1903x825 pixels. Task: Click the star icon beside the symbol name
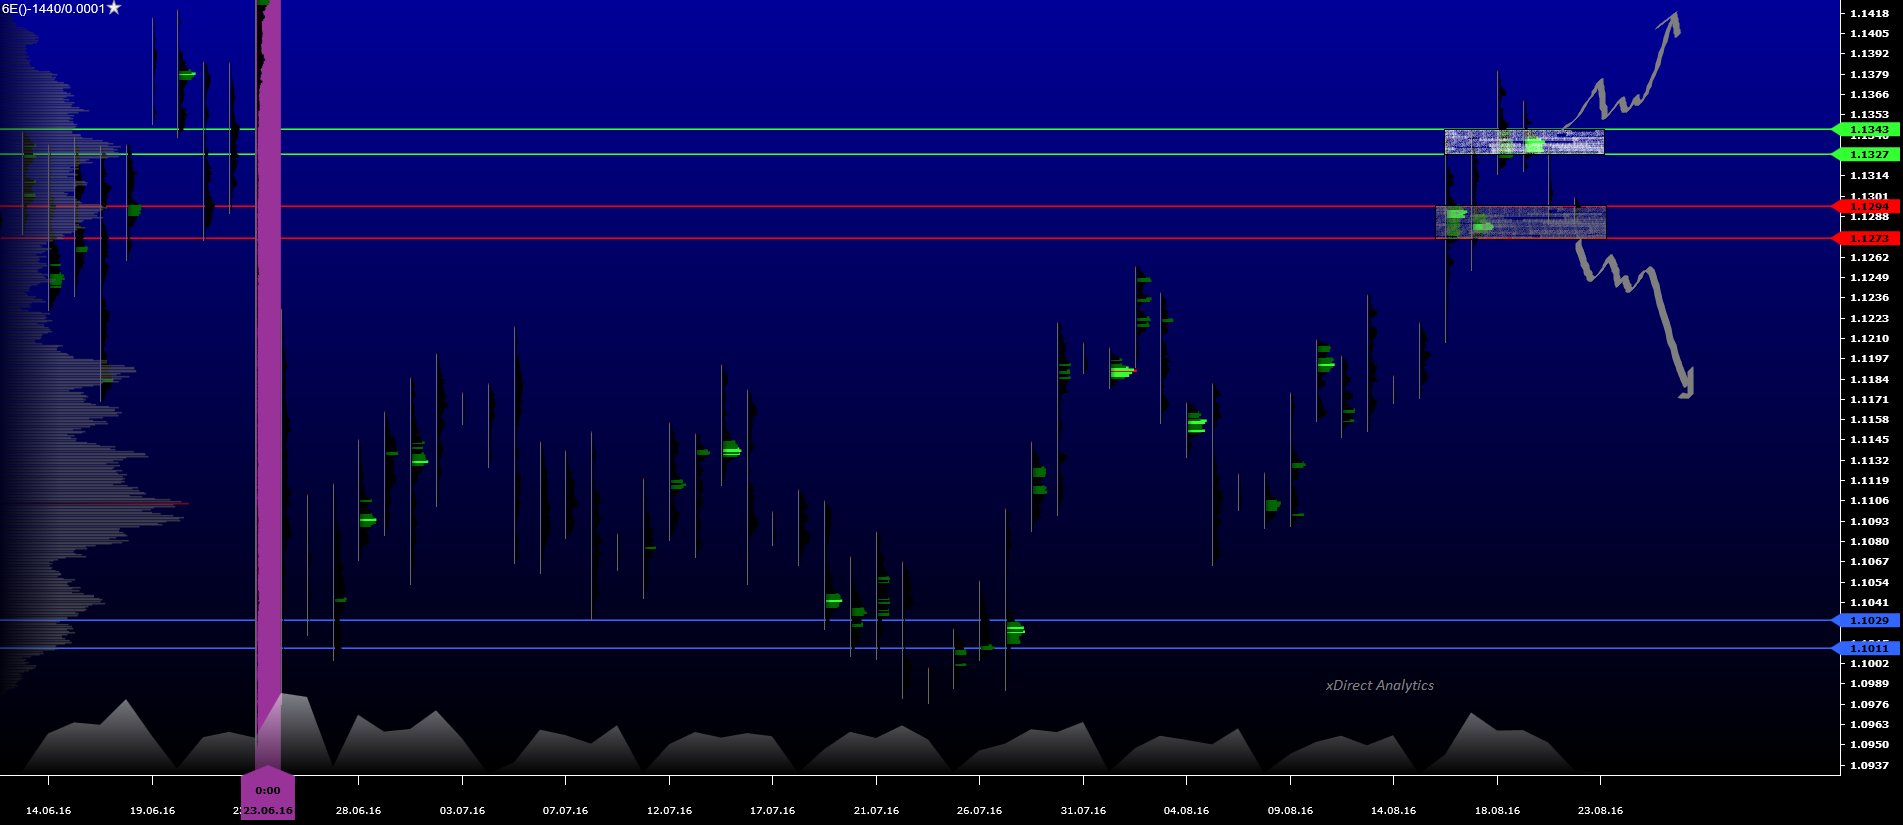pyautogui.click(x=114, y=8)
